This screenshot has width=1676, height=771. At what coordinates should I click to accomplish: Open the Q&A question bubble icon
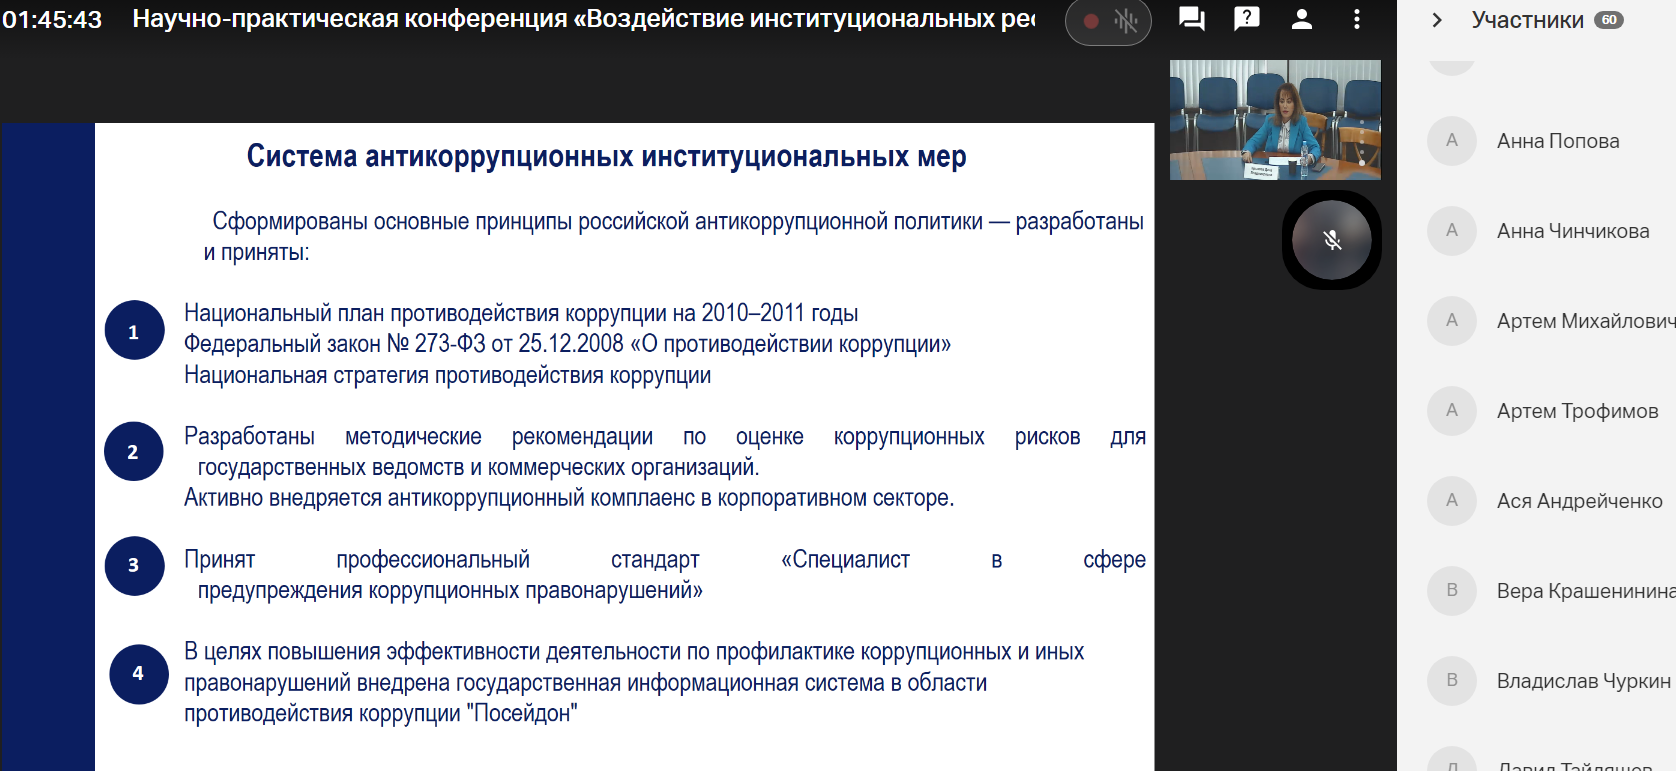pyautogui.click(x=1246, y=19)
